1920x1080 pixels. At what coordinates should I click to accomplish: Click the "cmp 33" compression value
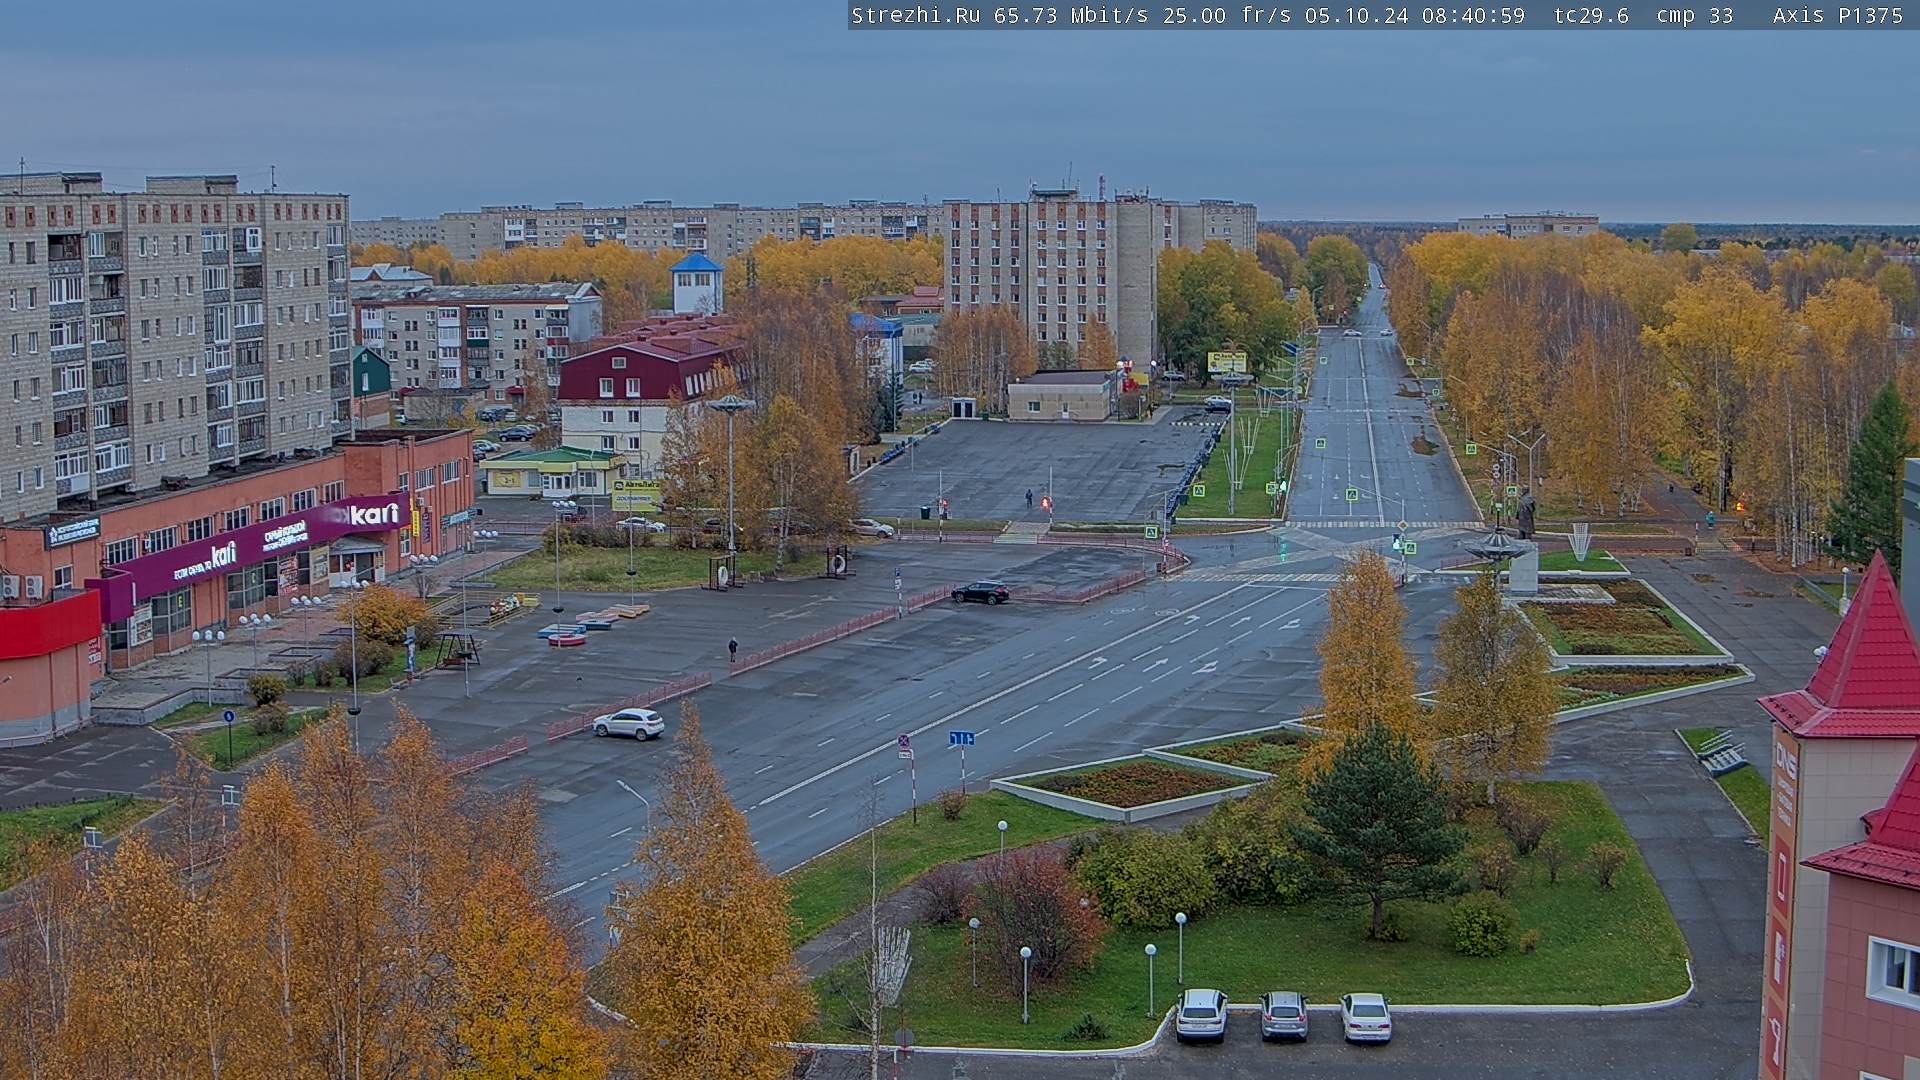click(x=1694, y=15)
